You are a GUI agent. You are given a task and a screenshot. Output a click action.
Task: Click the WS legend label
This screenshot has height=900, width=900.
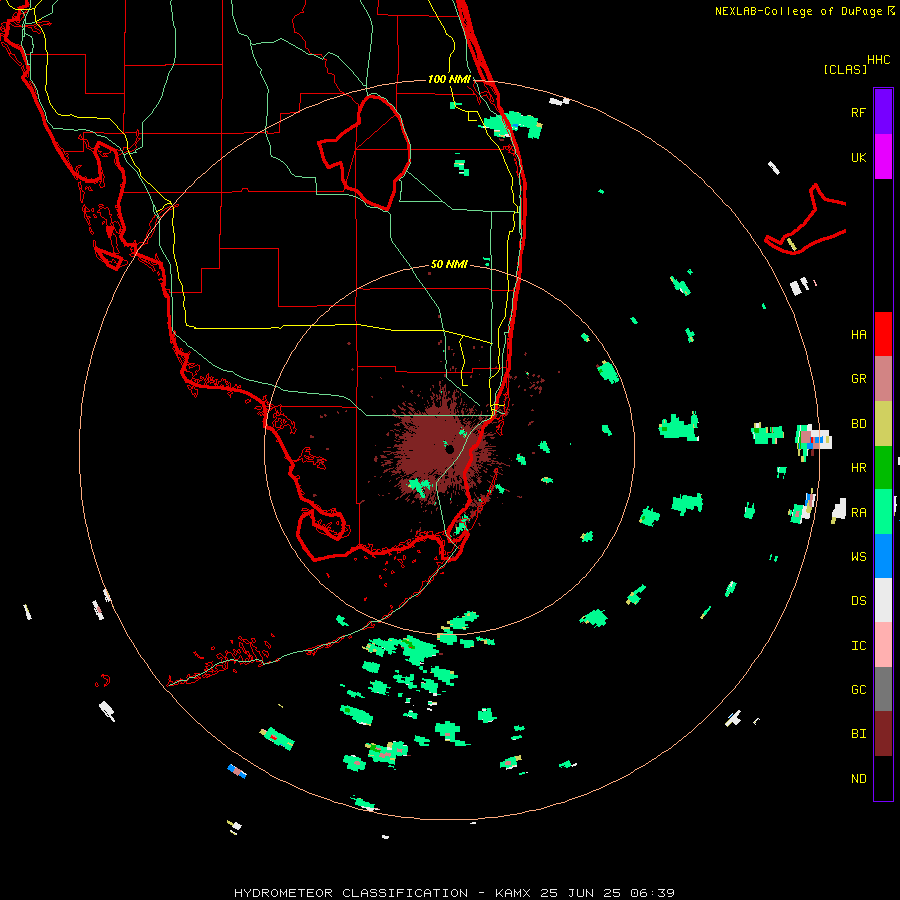click(858, 556)
